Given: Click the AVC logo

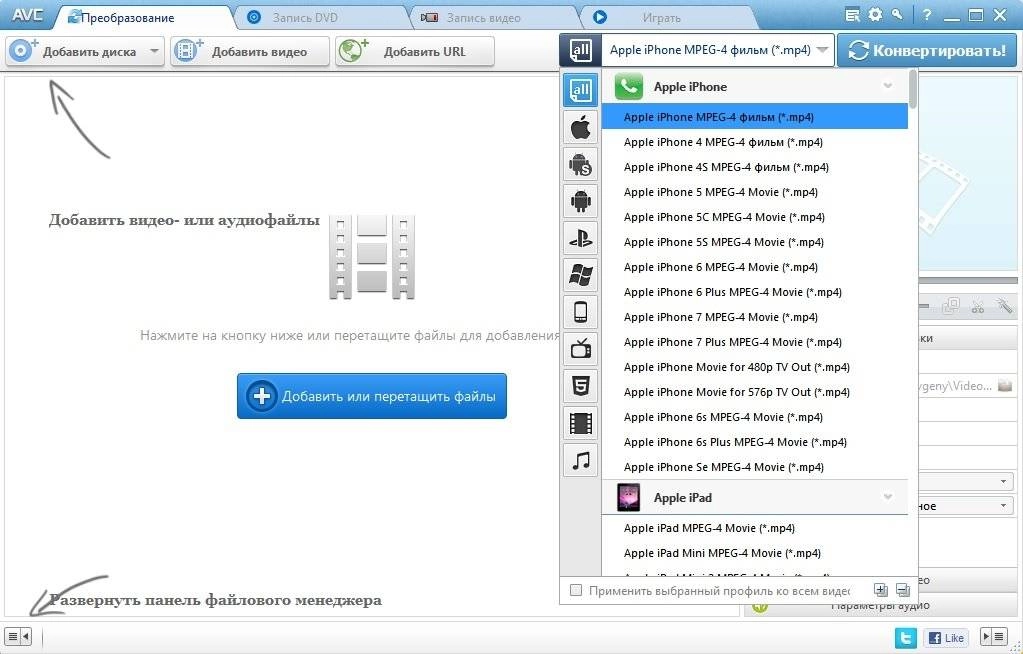Looking at the screenshot, I should 27,15.
